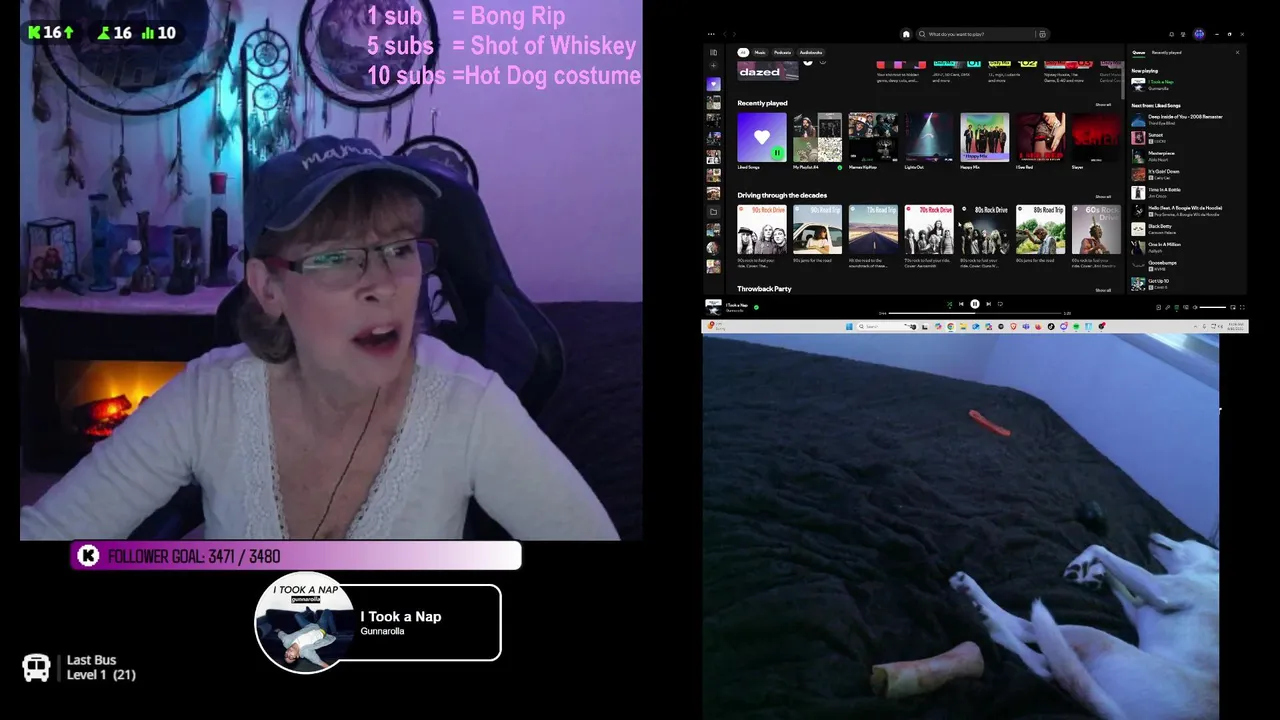
Task: Mute Spotify volume speaker icon
Action: 1195,307
